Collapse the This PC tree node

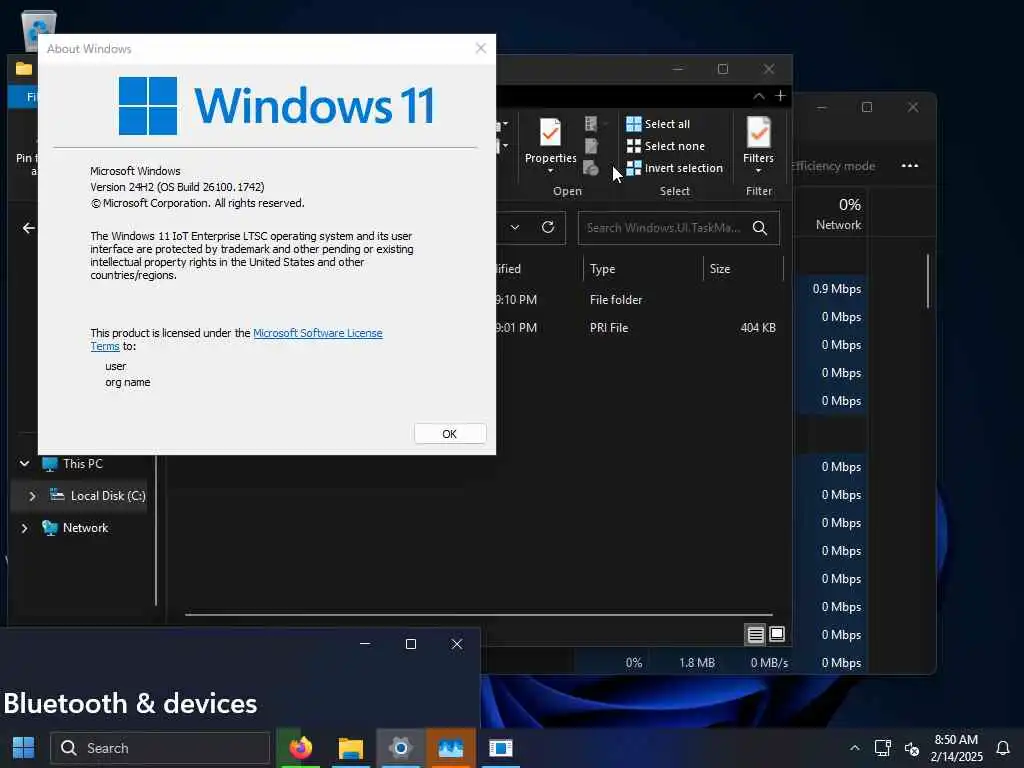pyautogui.click(x=24, y=464)
